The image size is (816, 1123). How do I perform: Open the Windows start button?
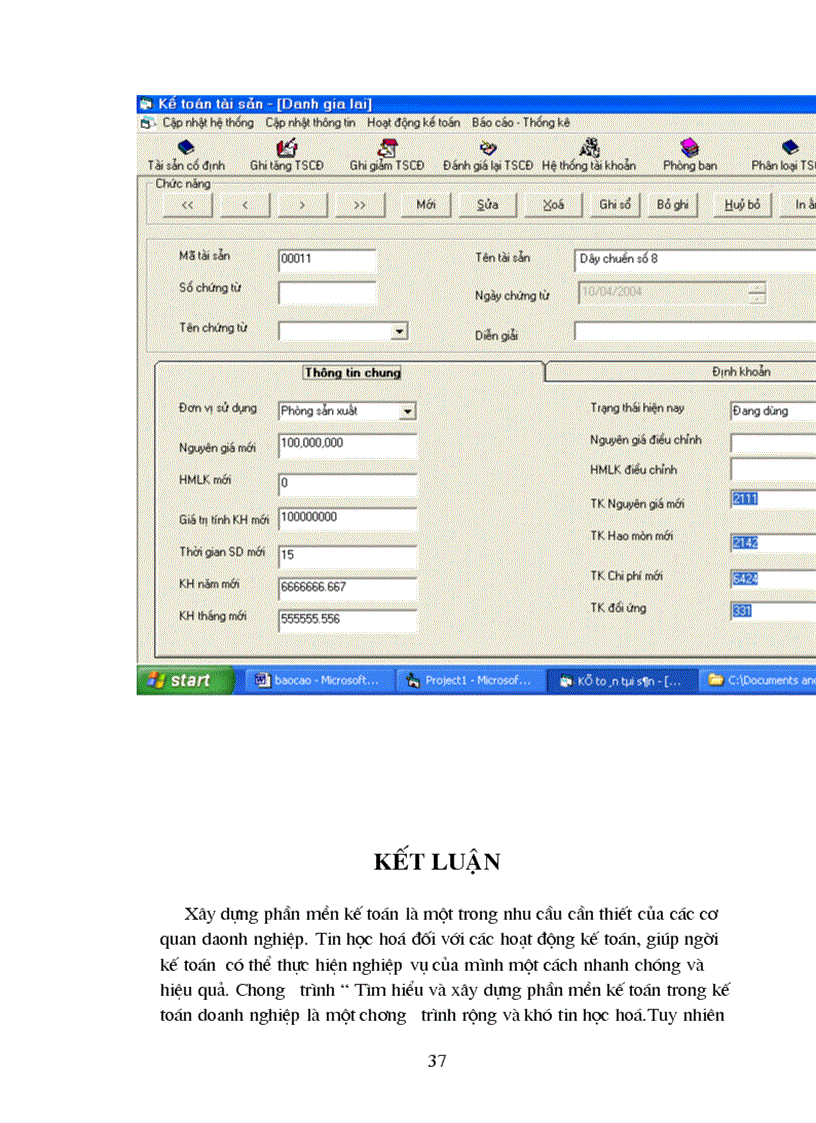coord(181,680)
